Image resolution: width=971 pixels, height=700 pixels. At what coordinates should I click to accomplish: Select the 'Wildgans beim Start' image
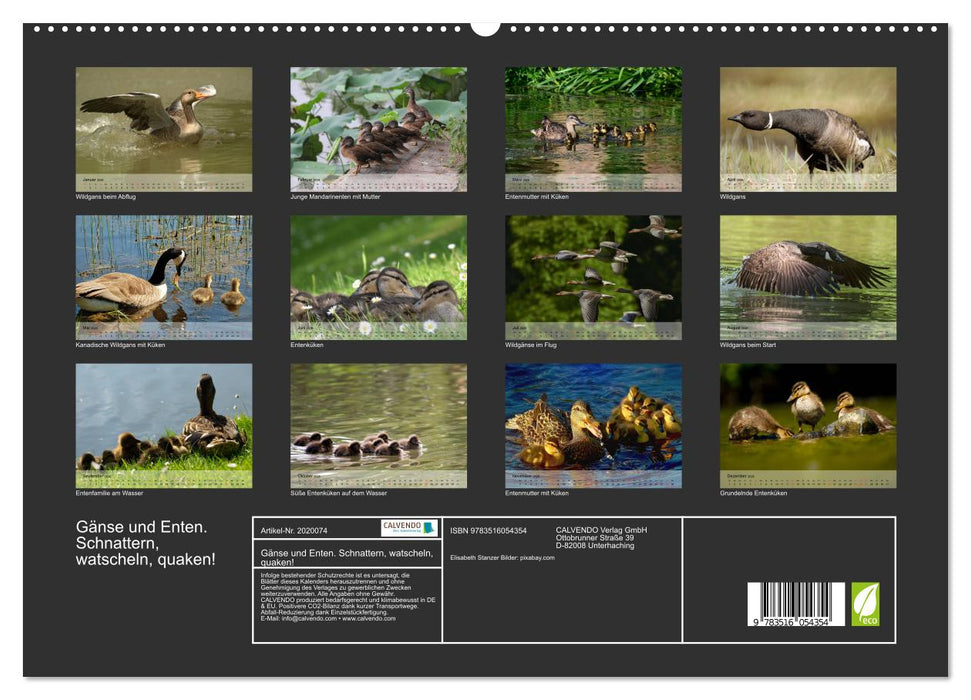(805, 275)
